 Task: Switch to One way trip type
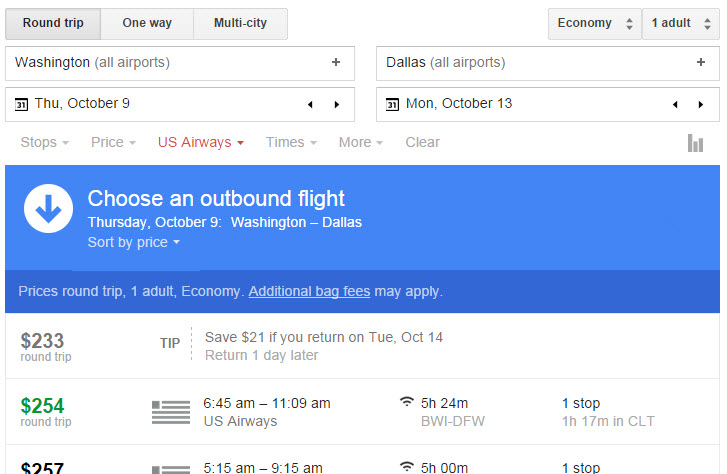tap(147, 23)
